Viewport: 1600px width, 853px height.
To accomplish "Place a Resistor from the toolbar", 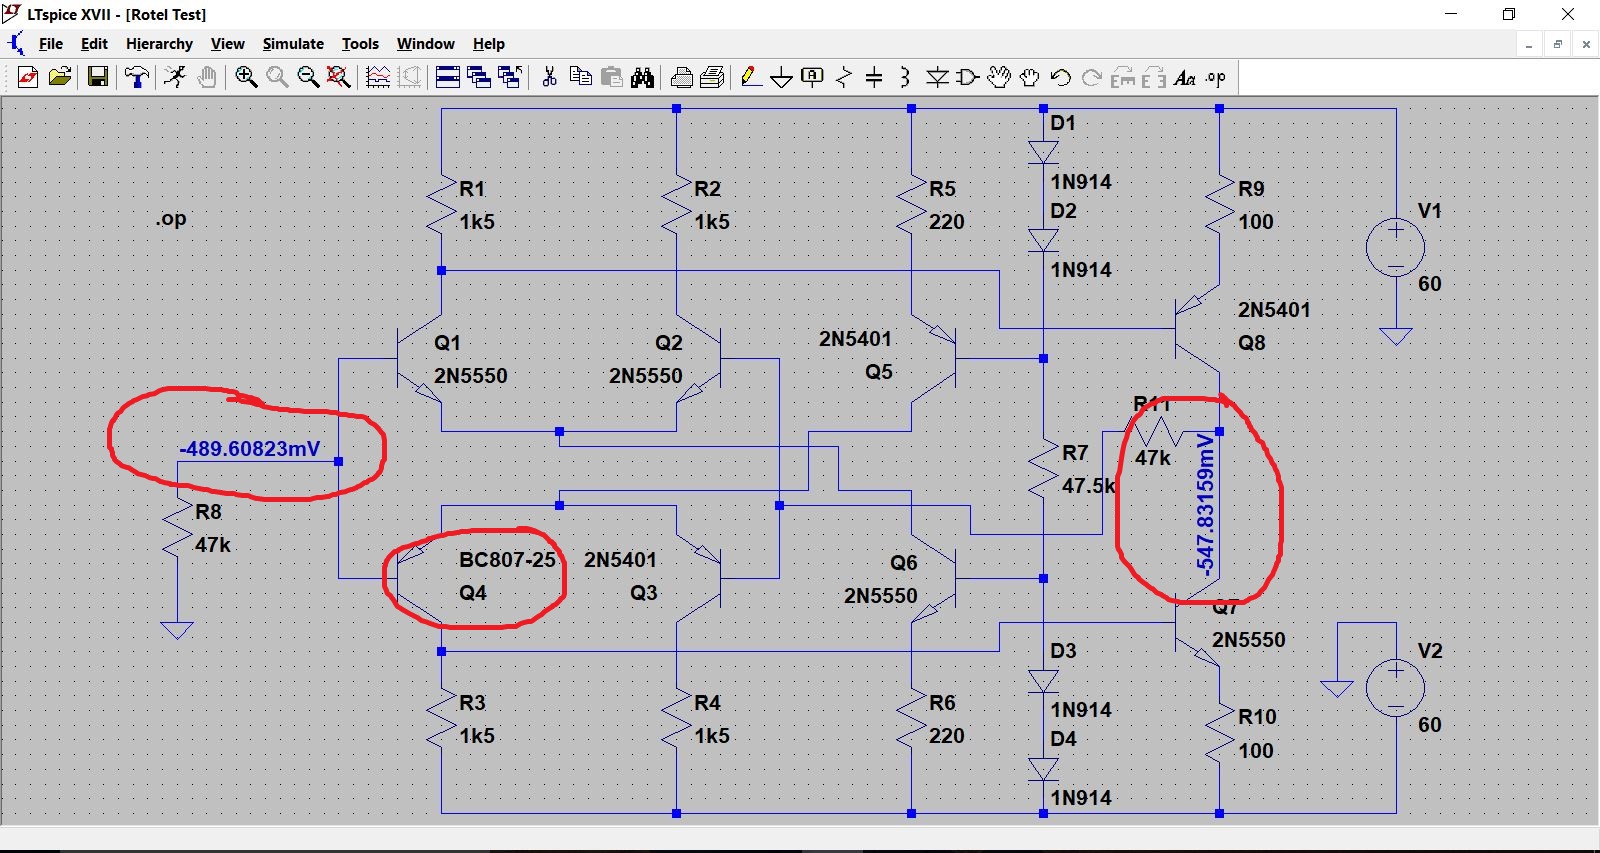I will (x=844, y=77).
